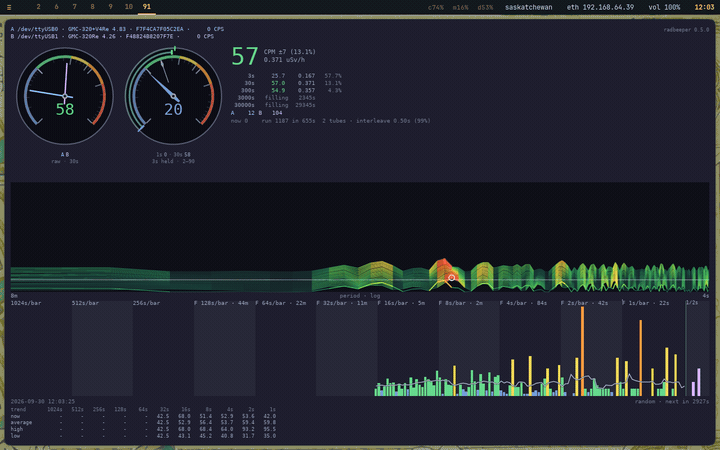Select the 4s/bar · 84s column header
The width and height of the screenshot is (720, 450).
[523, 303]
